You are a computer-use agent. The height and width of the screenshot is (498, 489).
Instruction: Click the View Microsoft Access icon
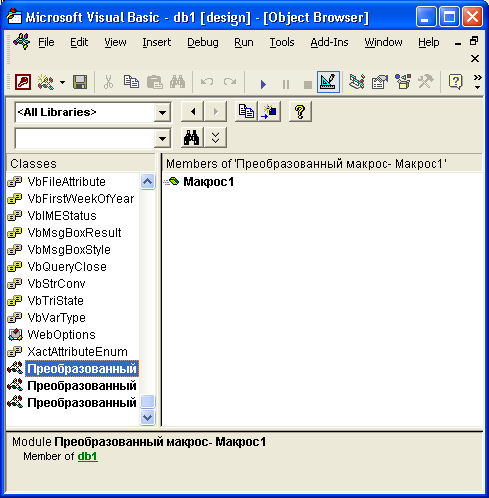pos(23,82)
